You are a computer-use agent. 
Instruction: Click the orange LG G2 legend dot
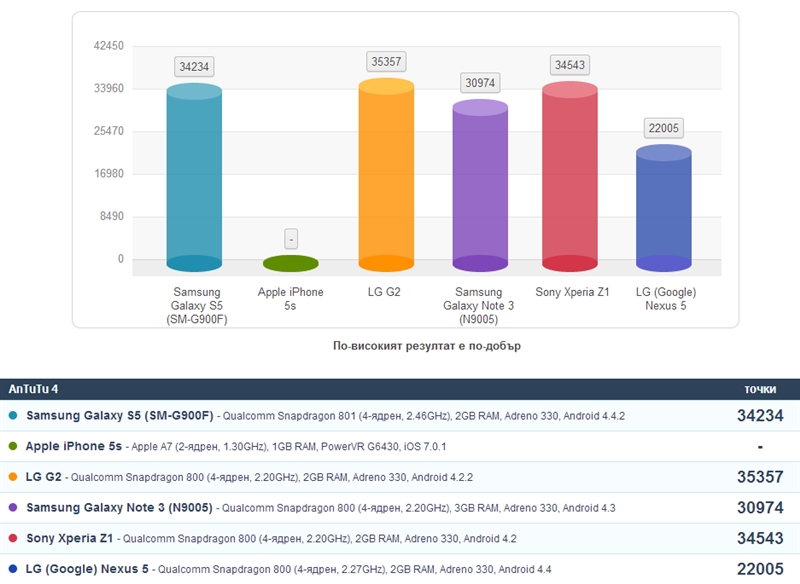(x=12, y=477)
